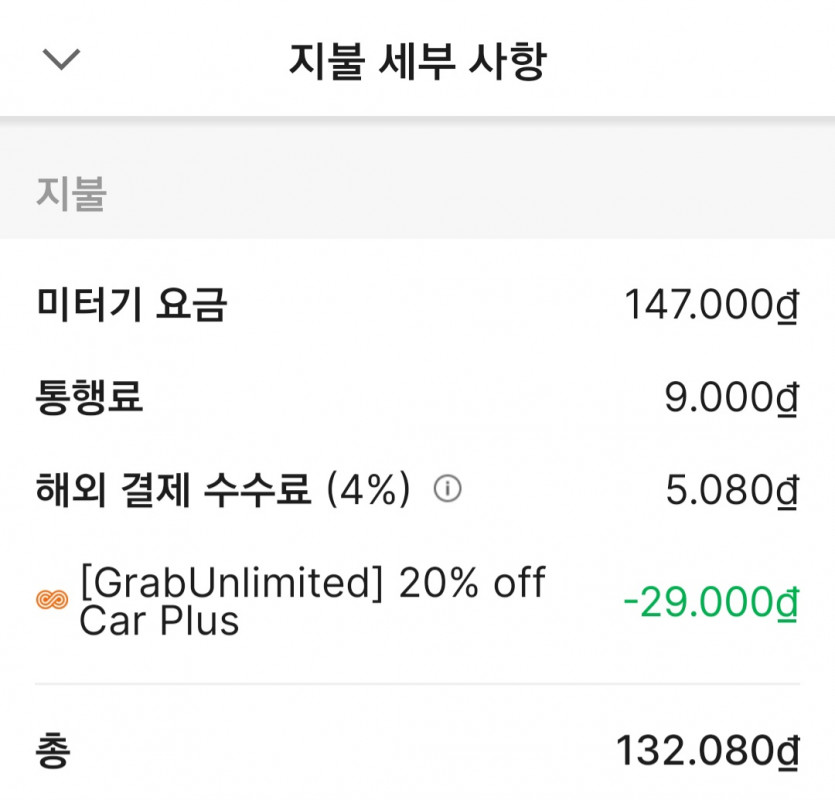Click the 147.000₫ meter fare amount
The height and width of the screenshot is (800, 835).
tap(711, 305)
